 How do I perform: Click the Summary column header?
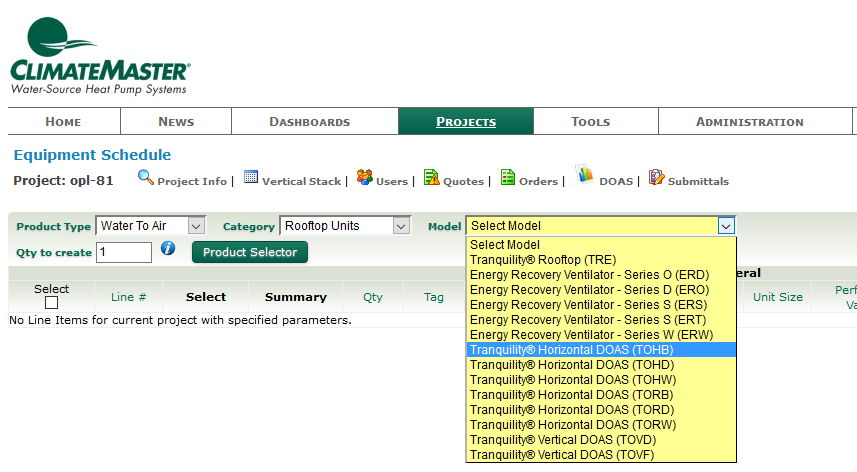point(296,297)
